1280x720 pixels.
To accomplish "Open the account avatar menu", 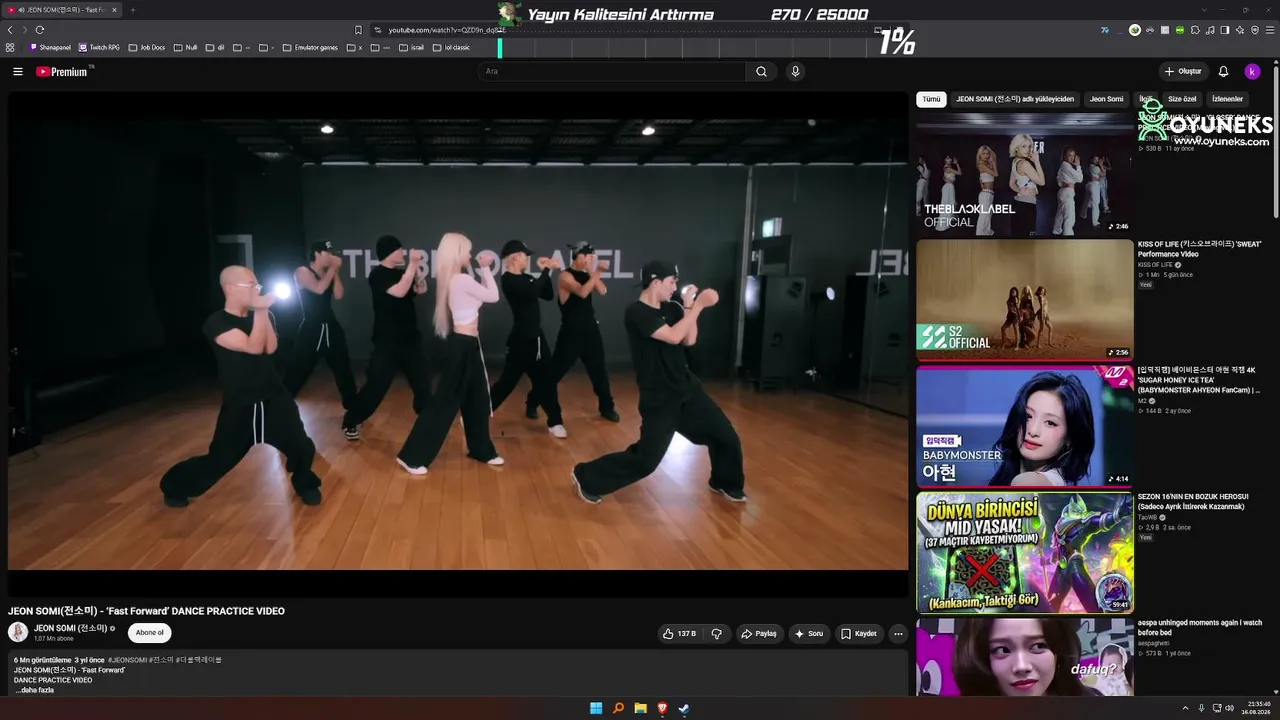I will pos(1252,71).
